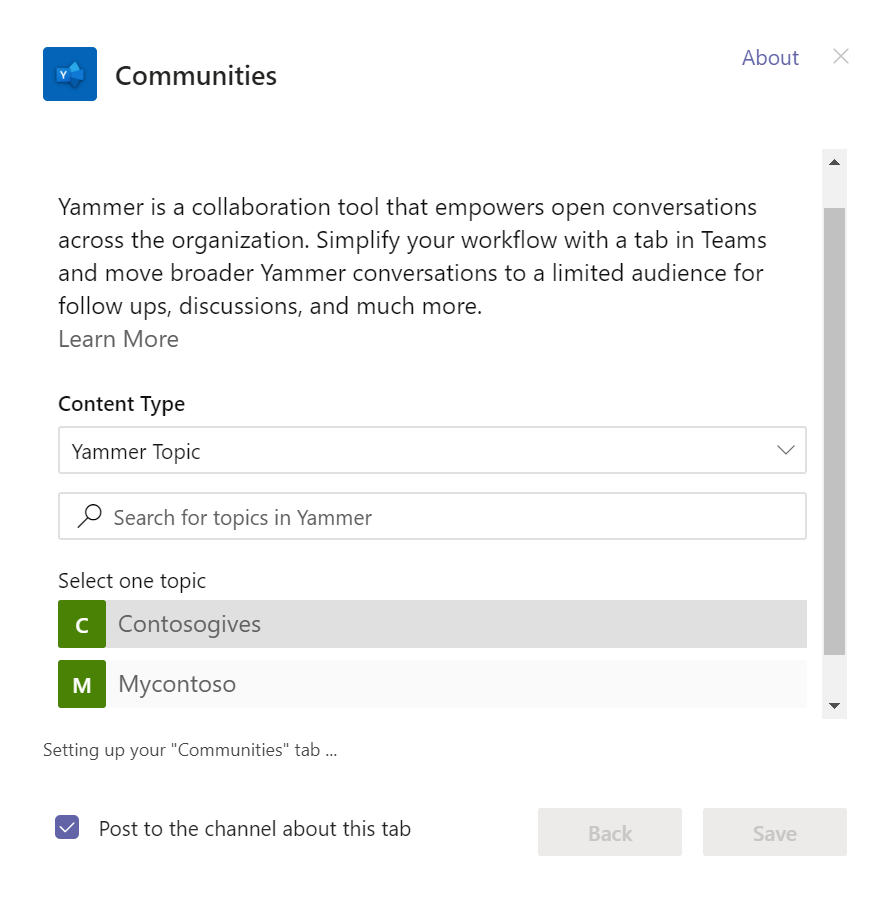This screenshot has height=902, width=889.
Task: Click the green C avatar for Contosogives
Action: (81, 623)
